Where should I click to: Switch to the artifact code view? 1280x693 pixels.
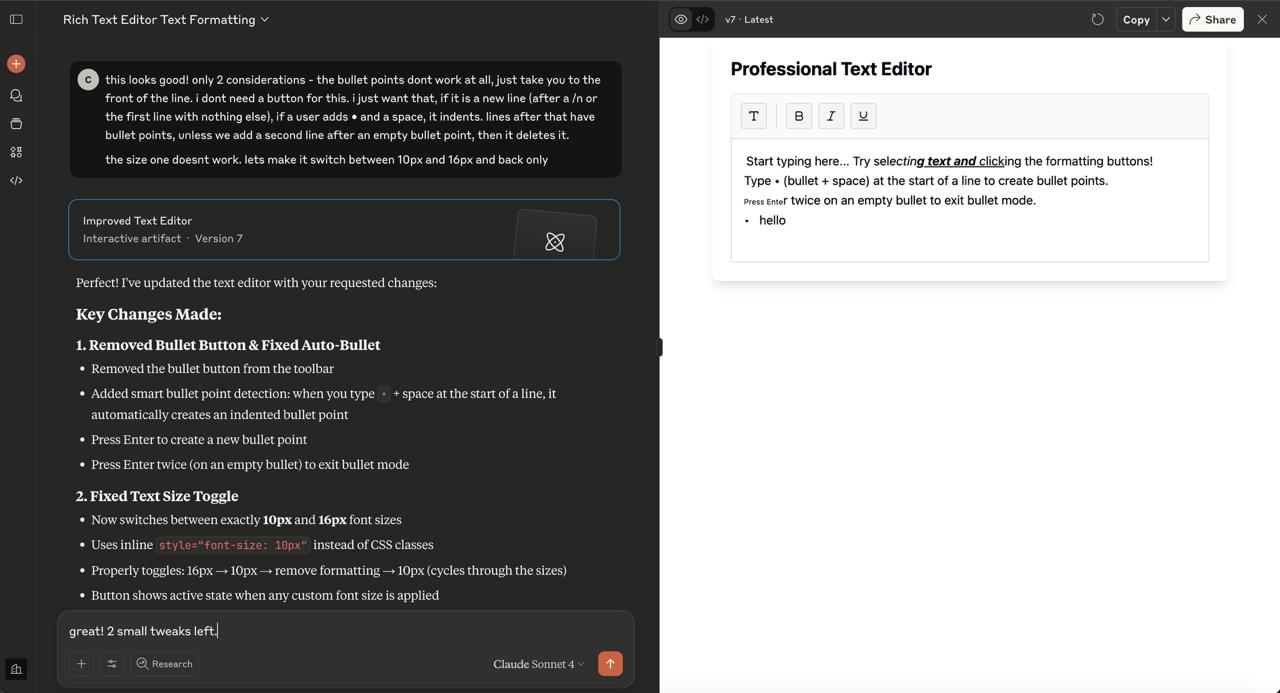pyautogui.click(x=703, y=19)
